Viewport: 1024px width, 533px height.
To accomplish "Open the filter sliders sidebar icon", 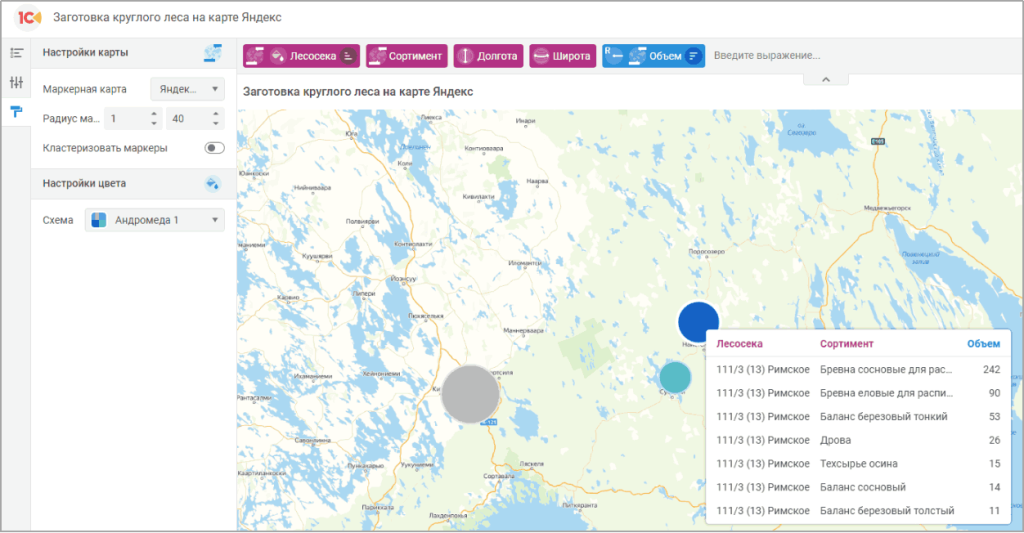I will point(16,82).
